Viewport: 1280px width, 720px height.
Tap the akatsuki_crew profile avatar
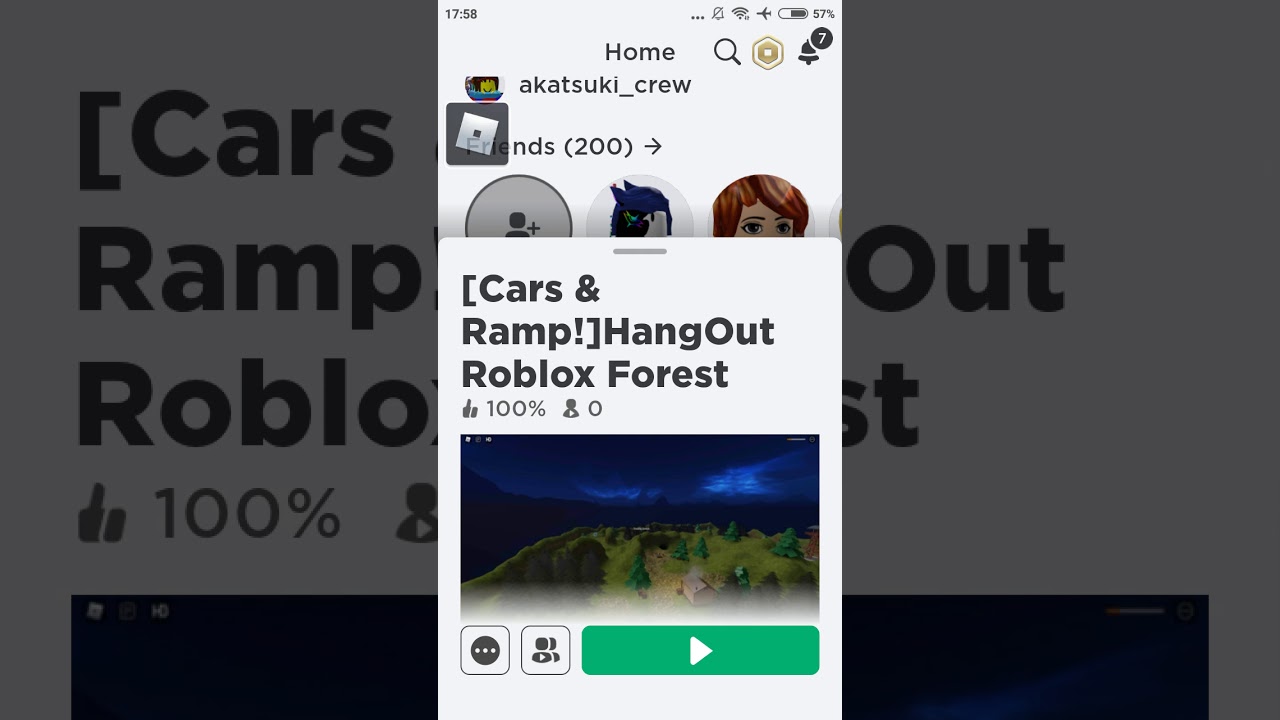(x=483, y=87)
